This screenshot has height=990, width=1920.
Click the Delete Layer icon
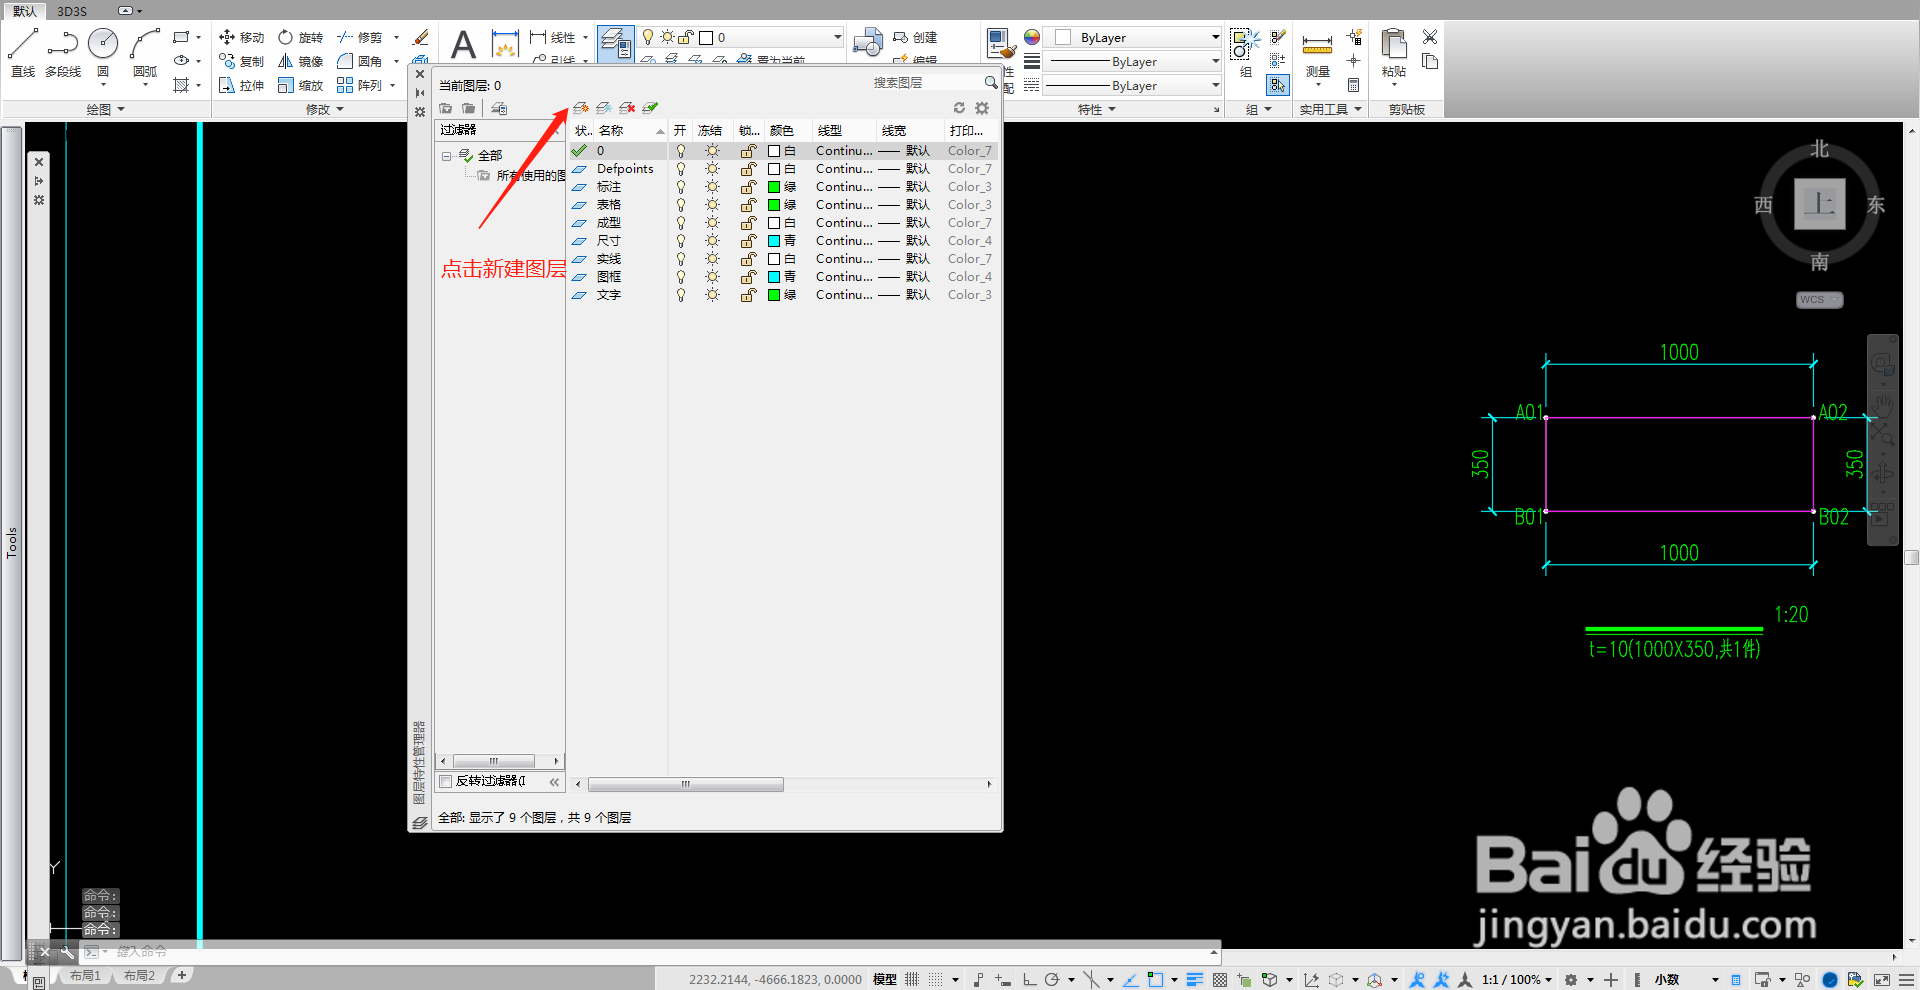(627, 108)
